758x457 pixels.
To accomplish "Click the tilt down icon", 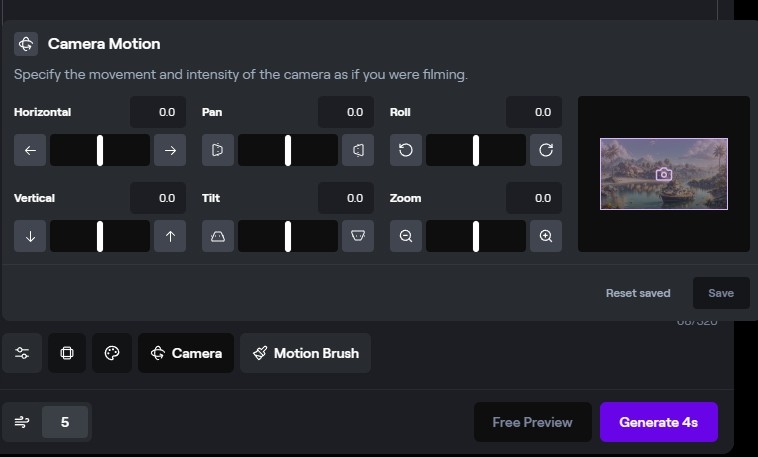I will 358,236.
